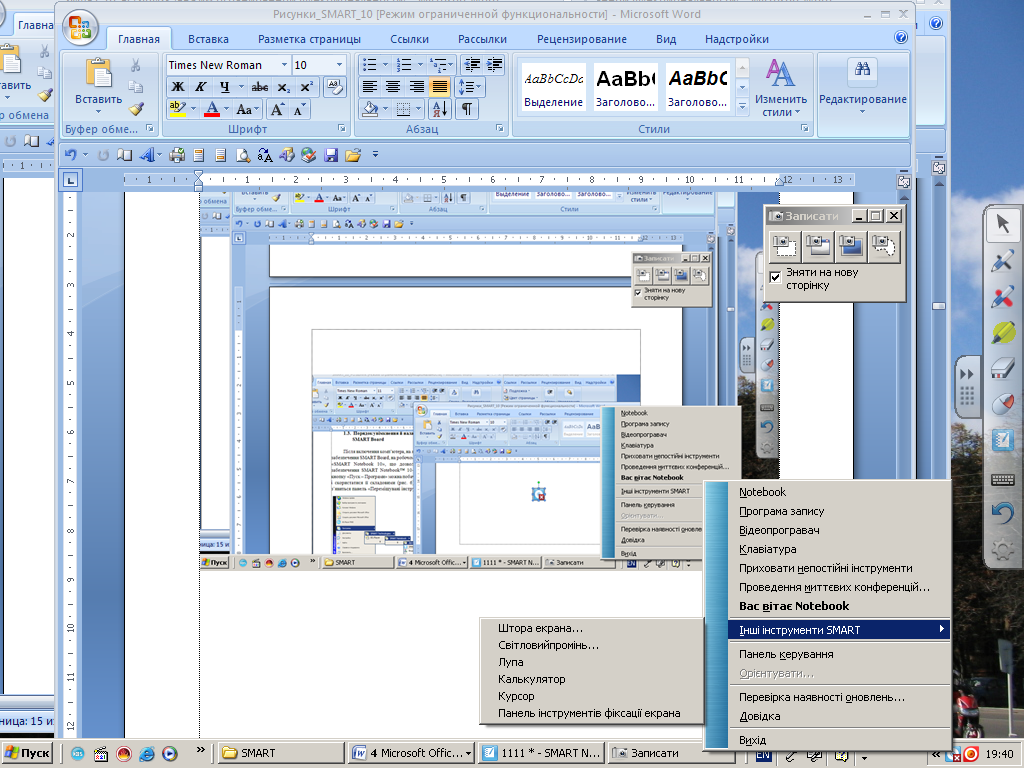Decrease the paragraph indent
This screenshot has width=1024, height=768.
click(472, 65)
